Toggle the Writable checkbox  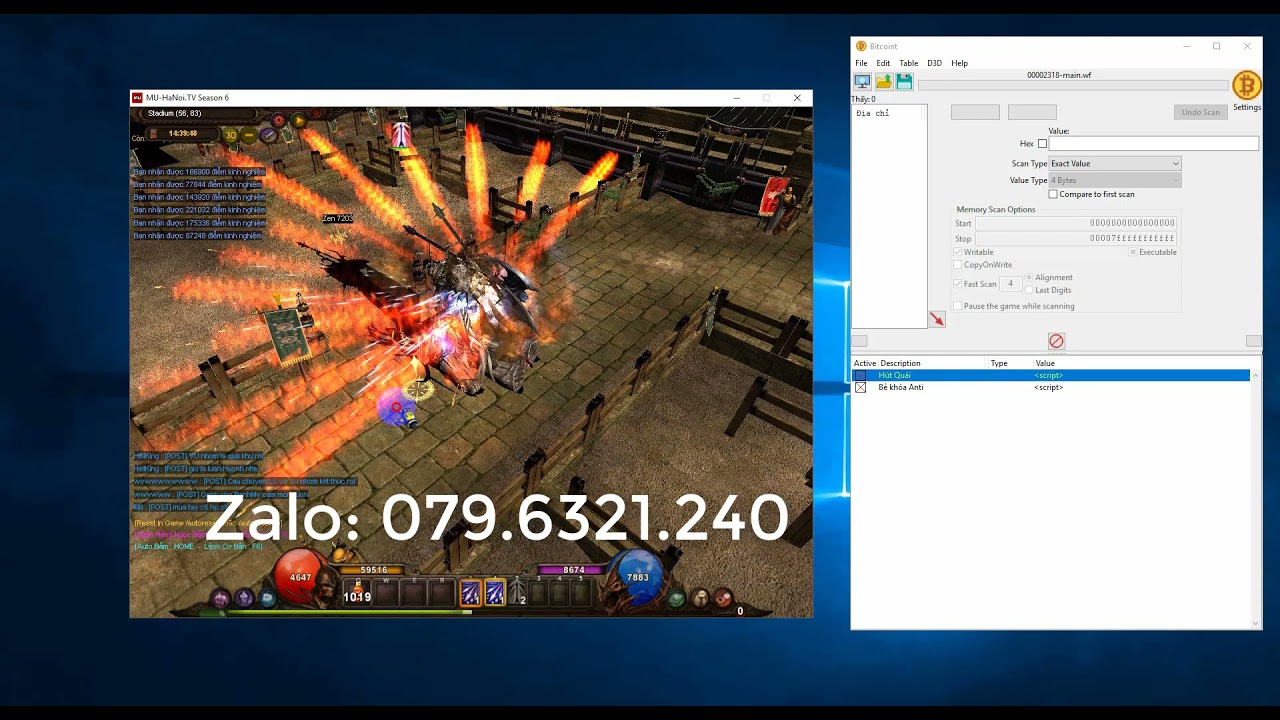[958, 252]
